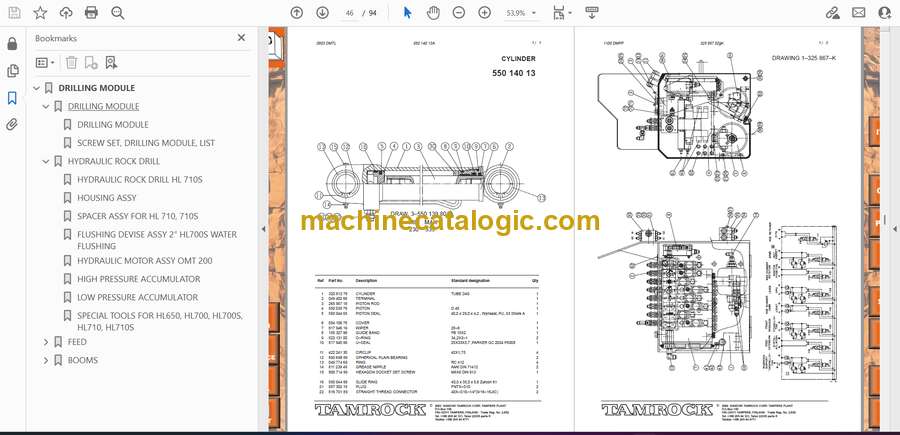900x435 pixels.
Task: Select the FEED bookmark label
Action: pos(77,342)
